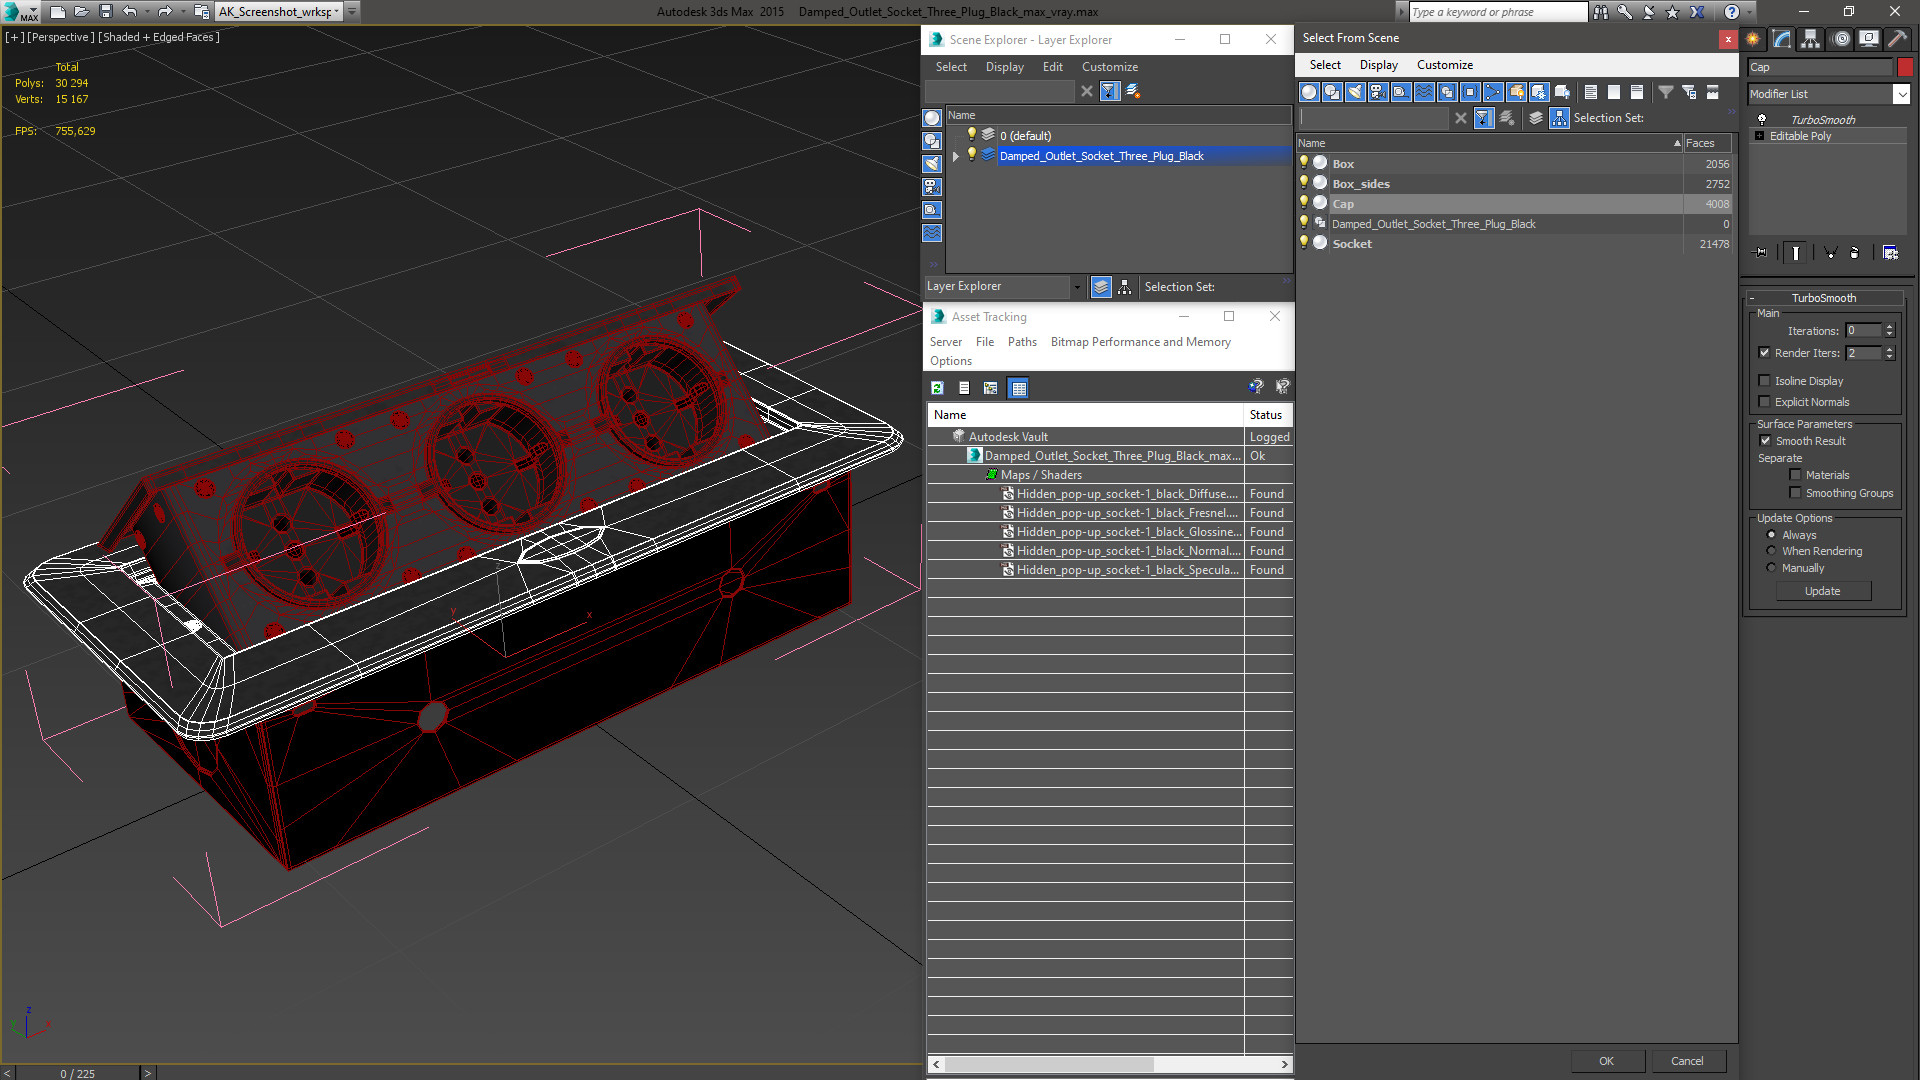The width and height of the screenshot is (1920, 1080).
Task: Click the Update button
Action: click(1822, 591)
